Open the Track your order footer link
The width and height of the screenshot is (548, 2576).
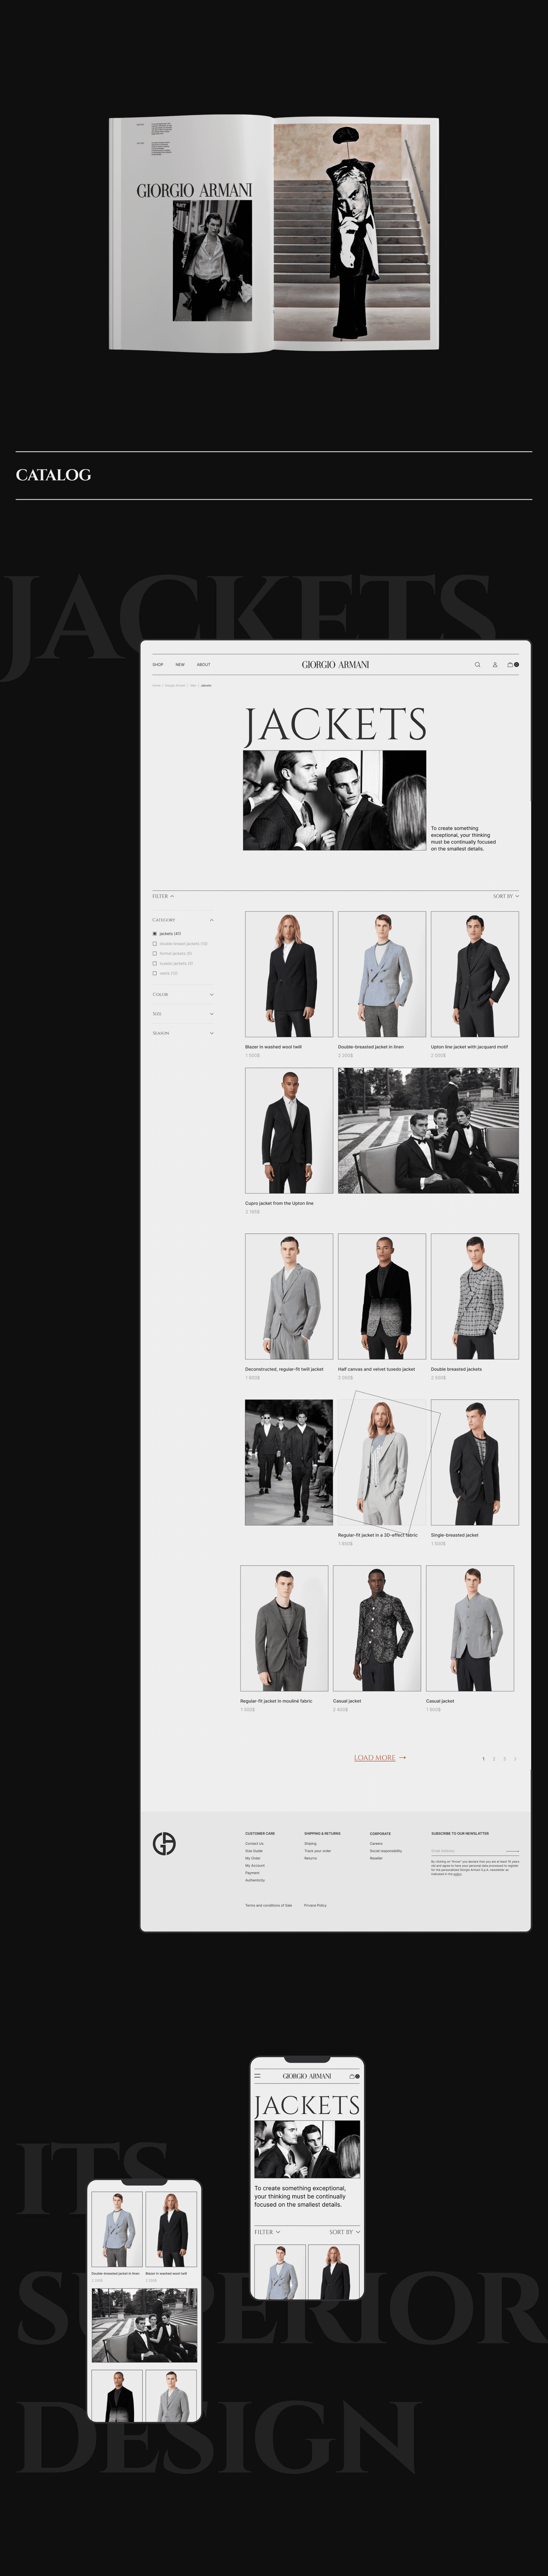(x=318, y=1851)
